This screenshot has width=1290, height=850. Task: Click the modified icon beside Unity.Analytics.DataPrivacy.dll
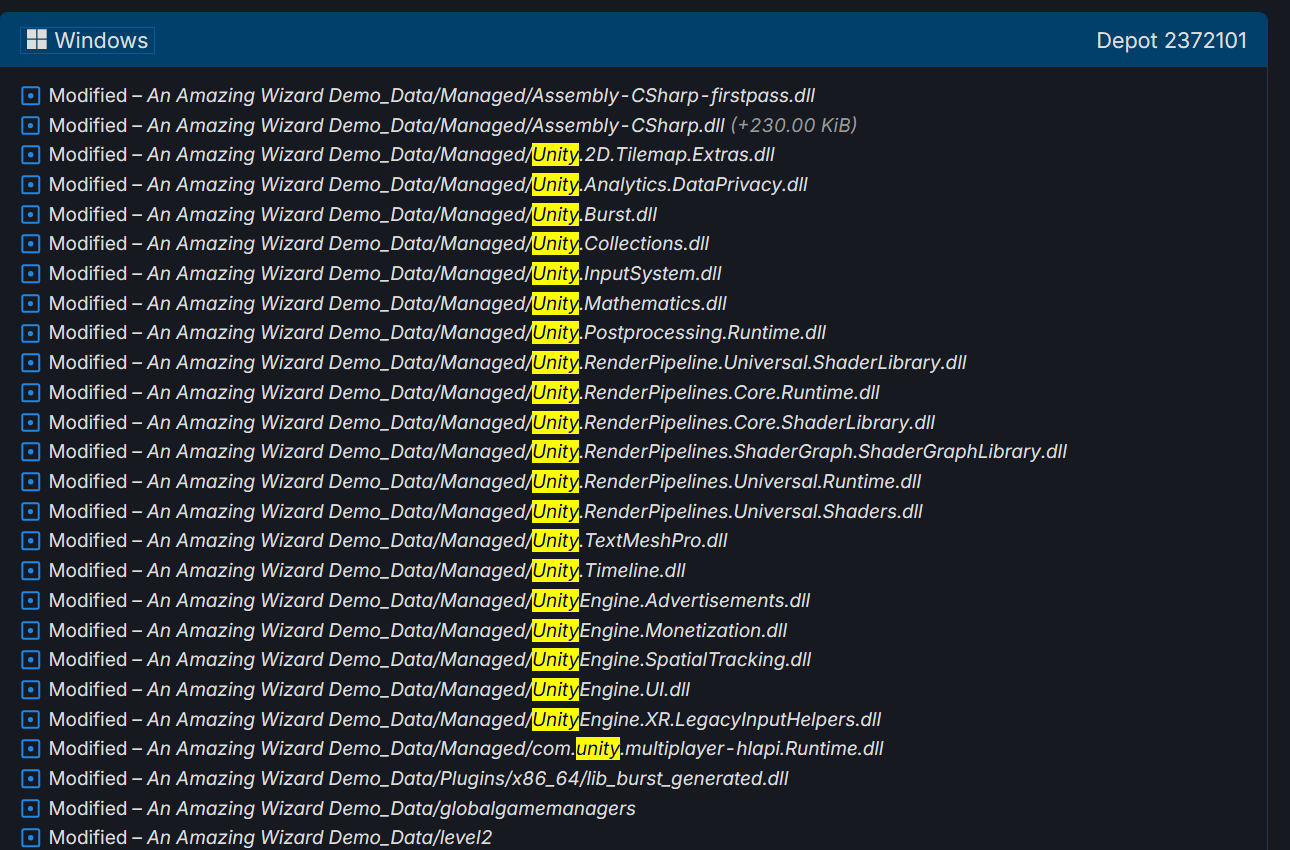pos(30,185)
